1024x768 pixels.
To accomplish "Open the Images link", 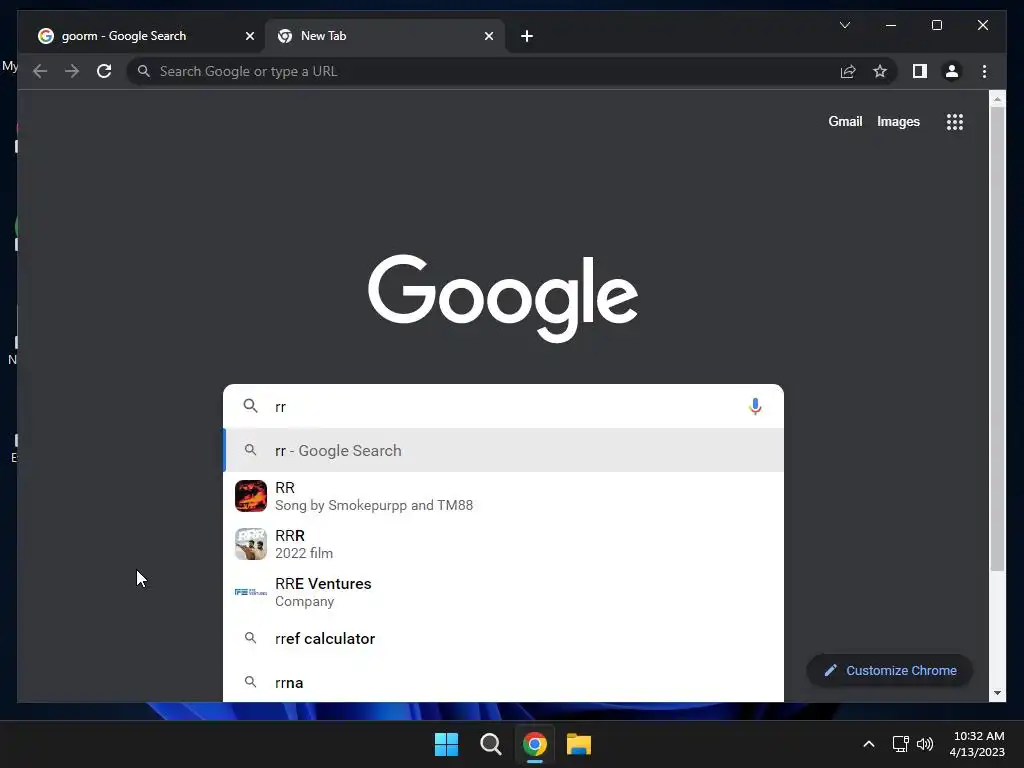I will click(898, 121).
